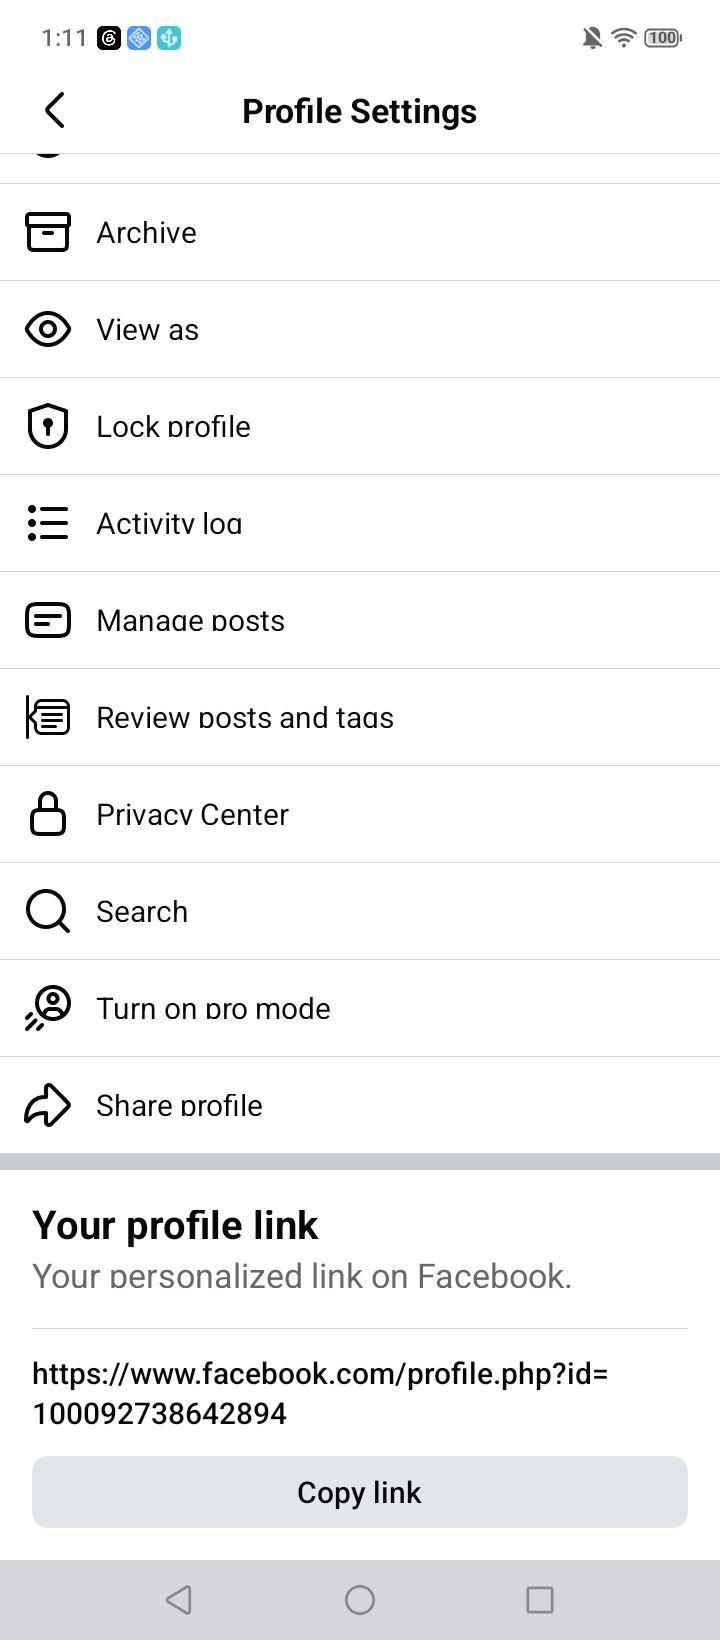Open the Archive menu entry

(360, 232)
